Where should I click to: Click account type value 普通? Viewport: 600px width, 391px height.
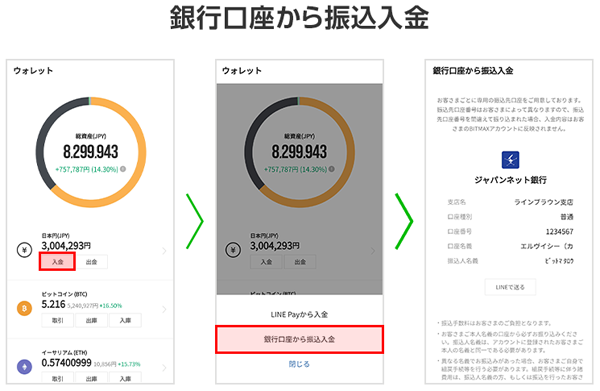point(567,217)
